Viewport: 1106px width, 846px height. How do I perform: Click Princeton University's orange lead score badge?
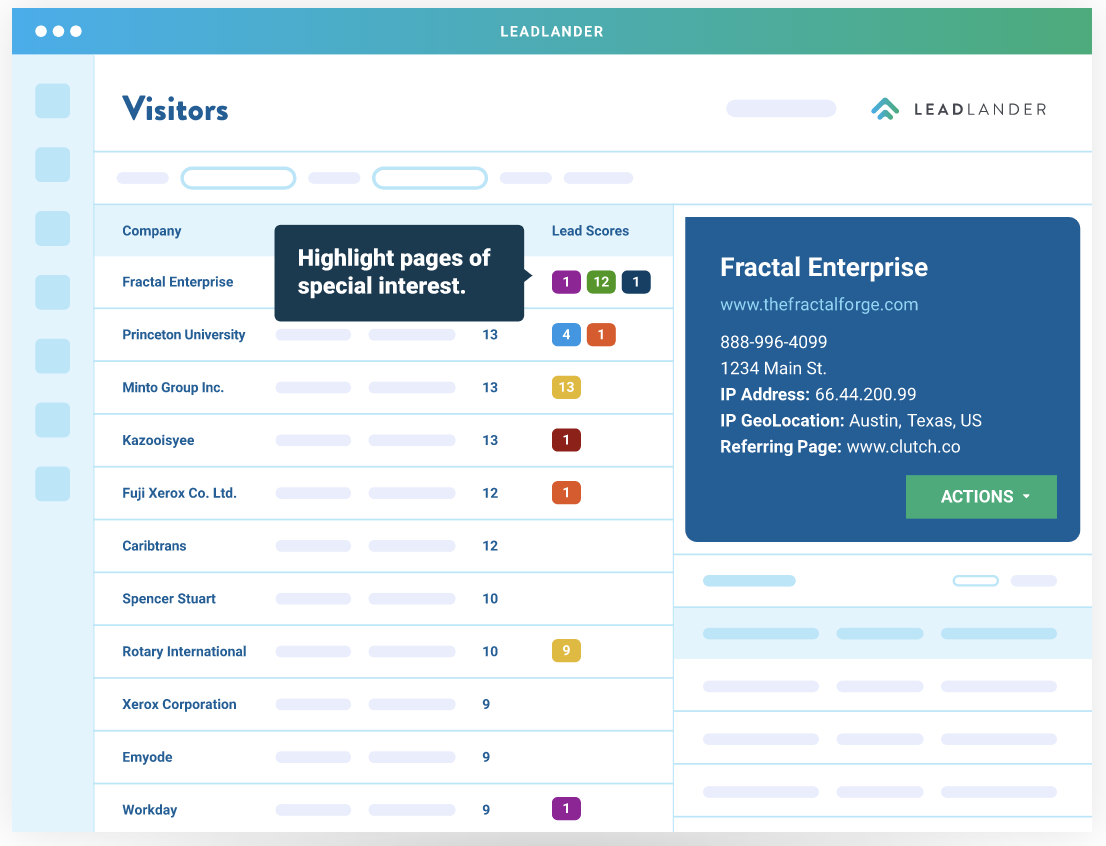[601, 334]
